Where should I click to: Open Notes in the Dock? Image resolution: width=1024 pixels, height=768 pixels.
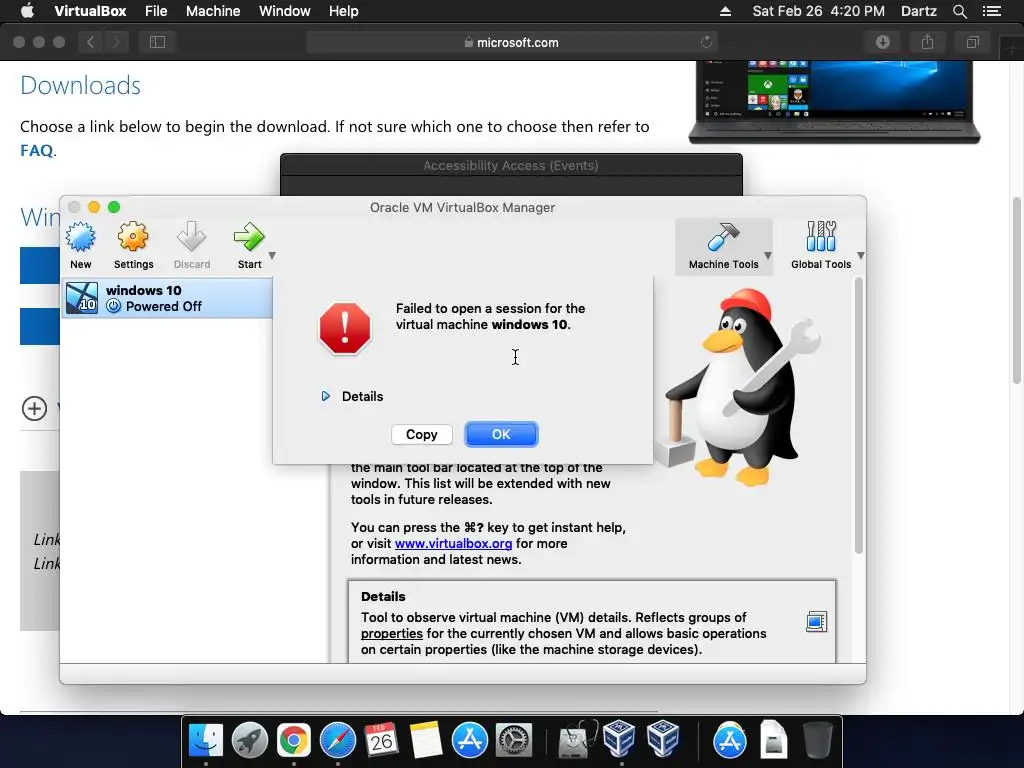426,741
